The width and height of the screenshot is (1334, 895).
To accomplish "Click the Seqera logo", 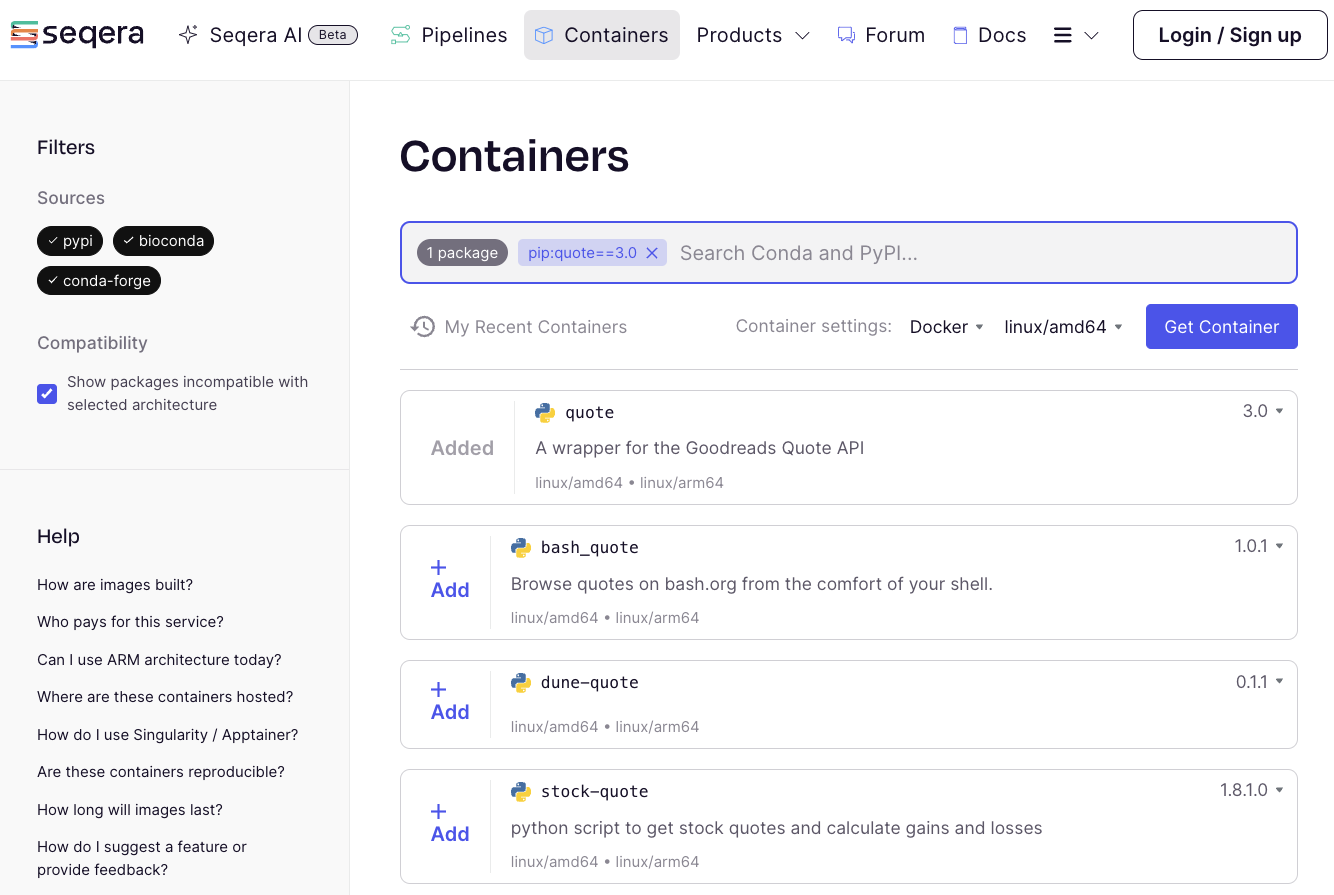I will 77,34.
